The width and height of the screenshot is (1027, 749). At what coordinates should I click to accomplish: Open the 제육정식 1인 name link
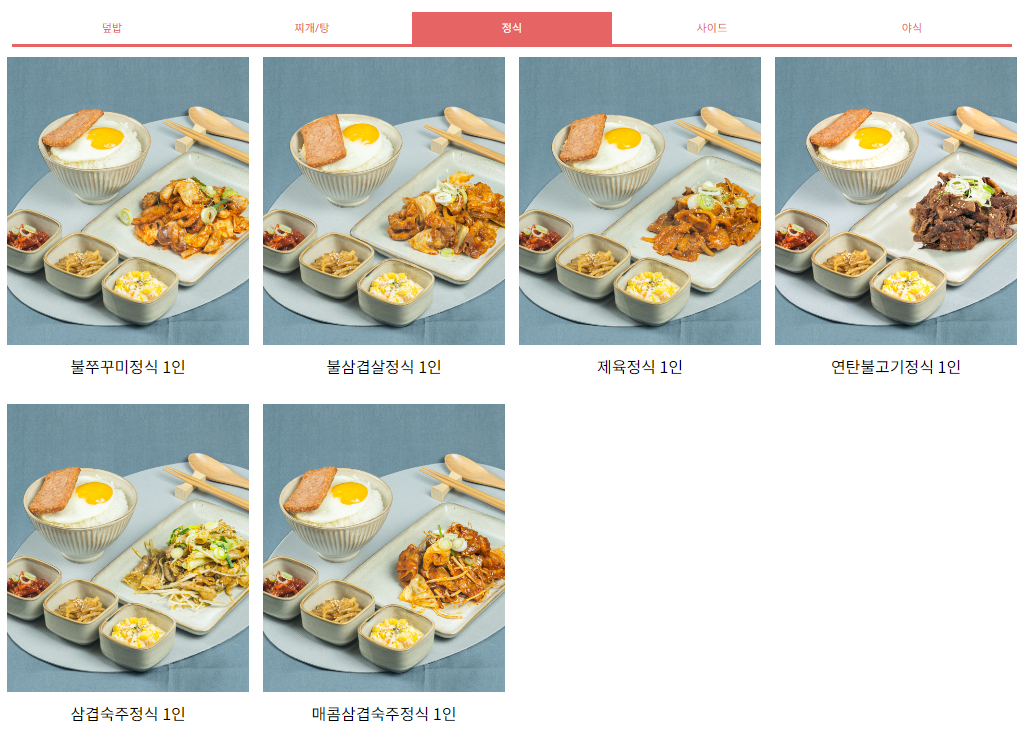click(640, 367)
